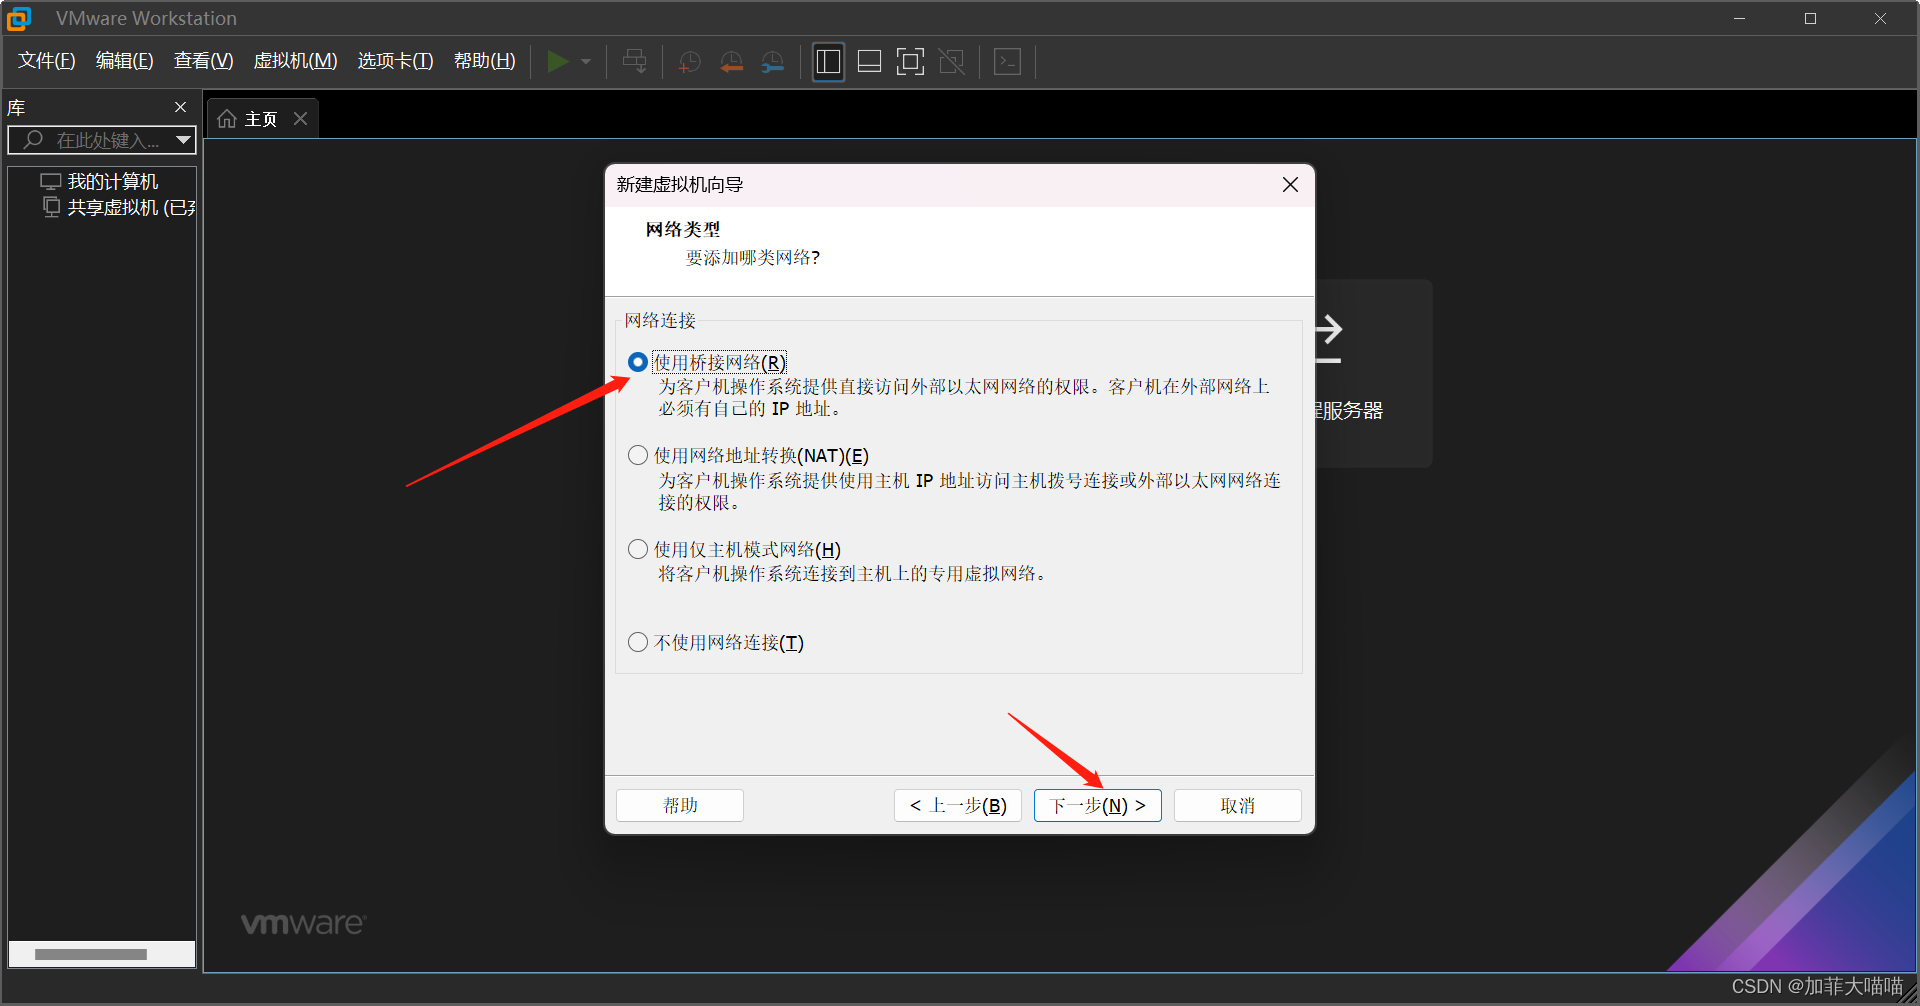
Task: Toggle the thumbnail bar view icon
Action: point(869,62)
